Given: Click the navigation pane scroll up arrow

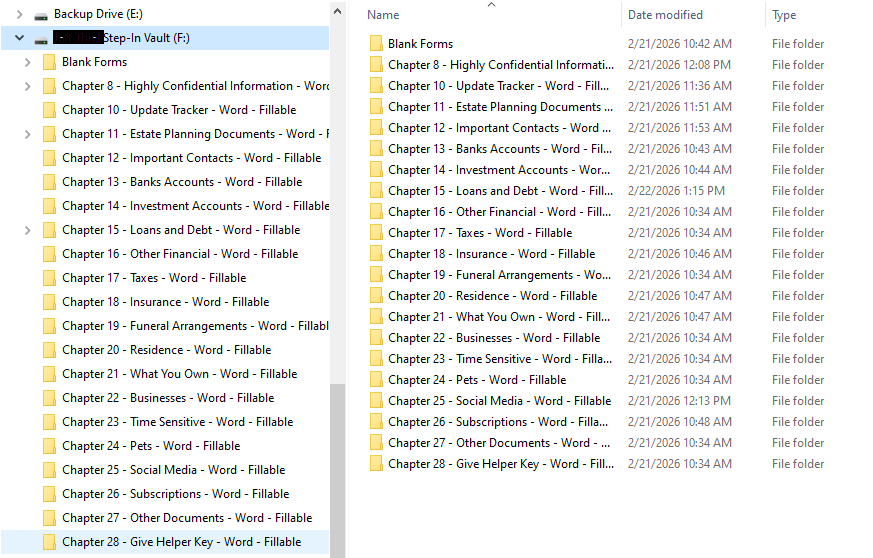Looking at the screenshot, I should [337, 11].
